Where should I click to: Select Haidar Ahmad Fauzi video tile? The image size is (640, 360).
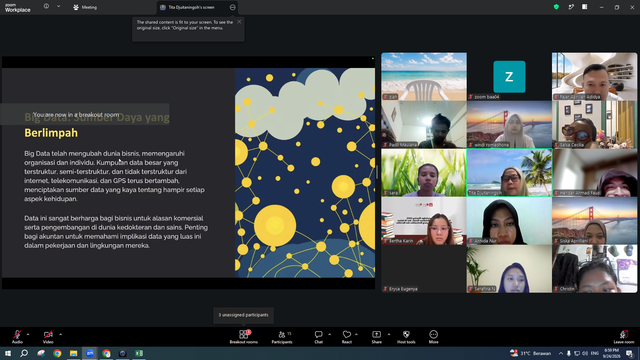(x=594, y=173)
